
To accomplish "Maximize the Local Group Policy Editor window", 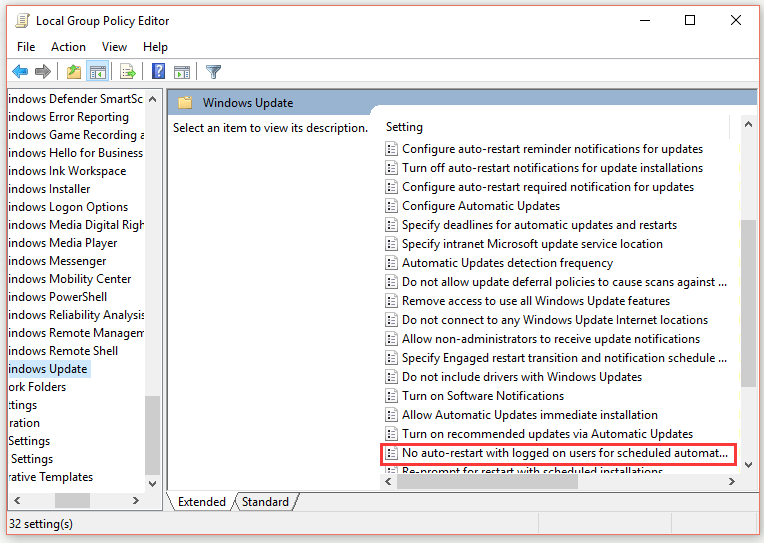I will (x=690, y=20).
